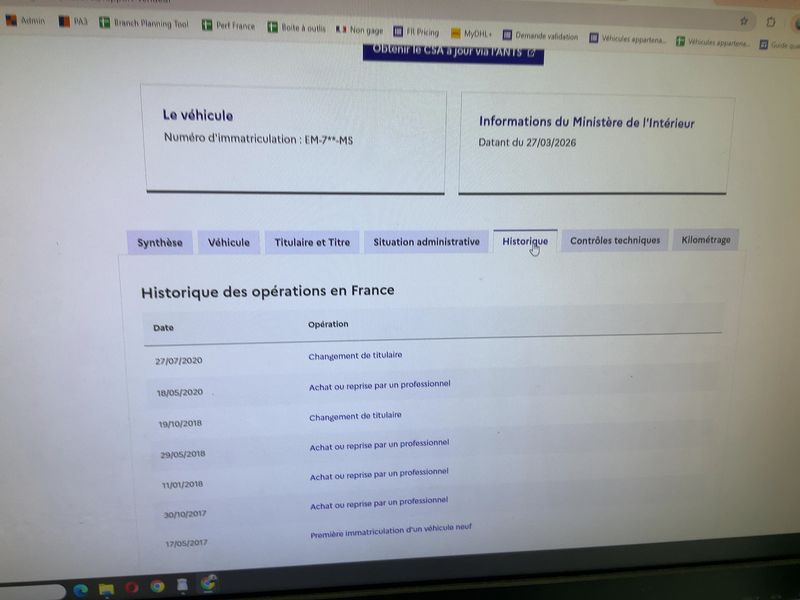Click Achat ou reprise in 18/05/2020 row
800x600 pixels.
(380, 385)
